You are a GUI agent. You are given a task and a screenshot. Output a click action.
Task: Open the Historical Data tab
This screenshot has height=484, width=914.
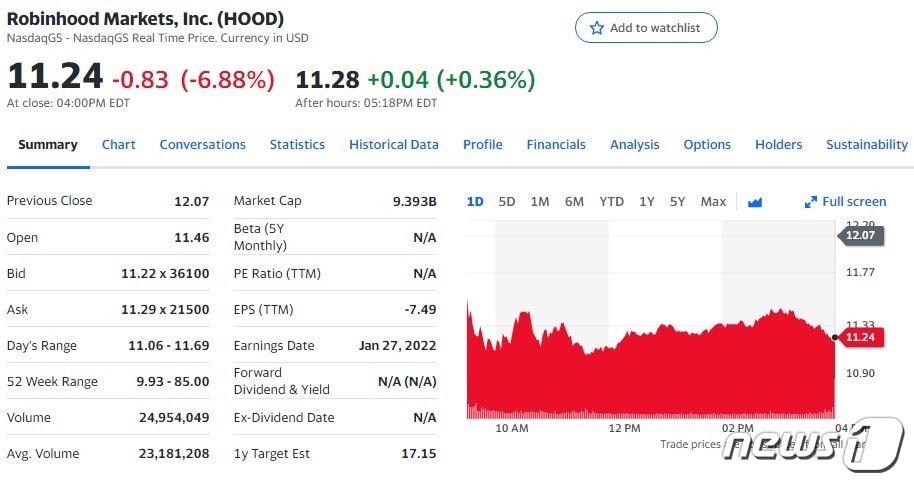pos(393,144)
